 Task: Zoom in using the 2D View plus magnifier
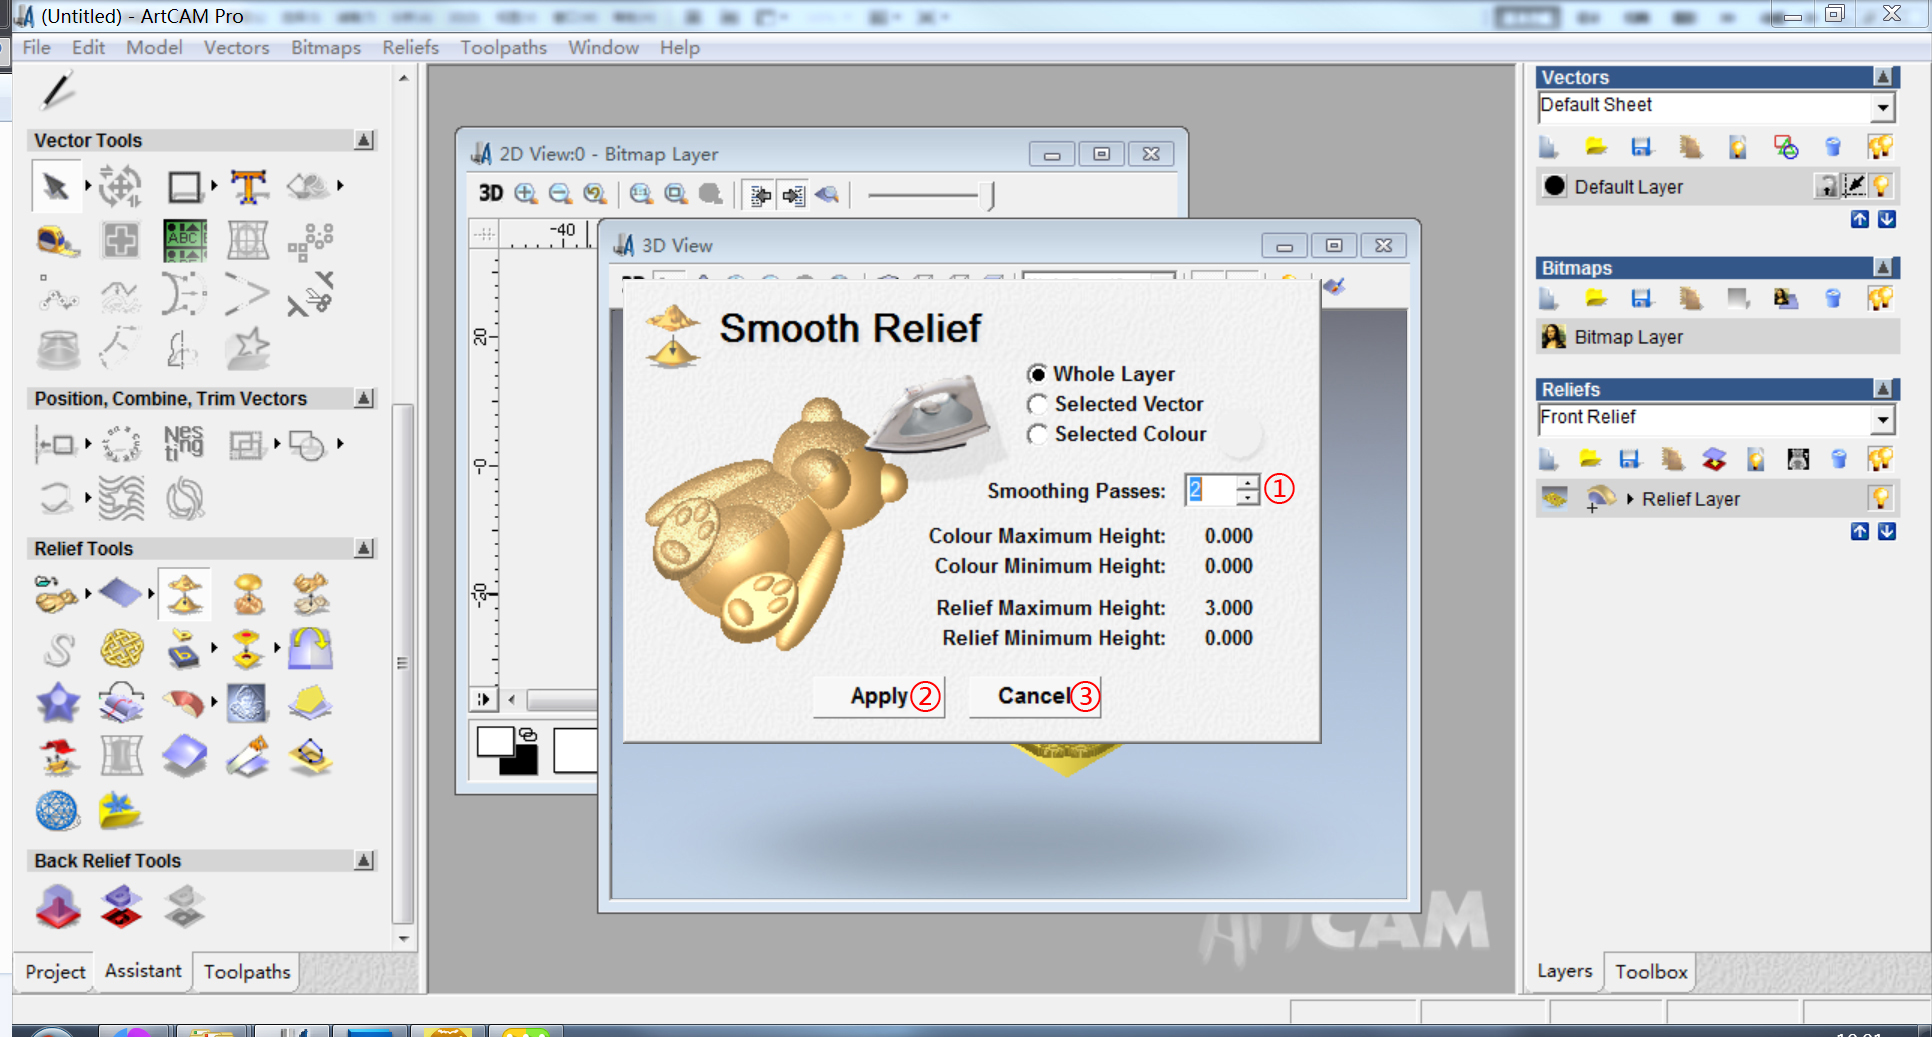(x=526, y=193)
